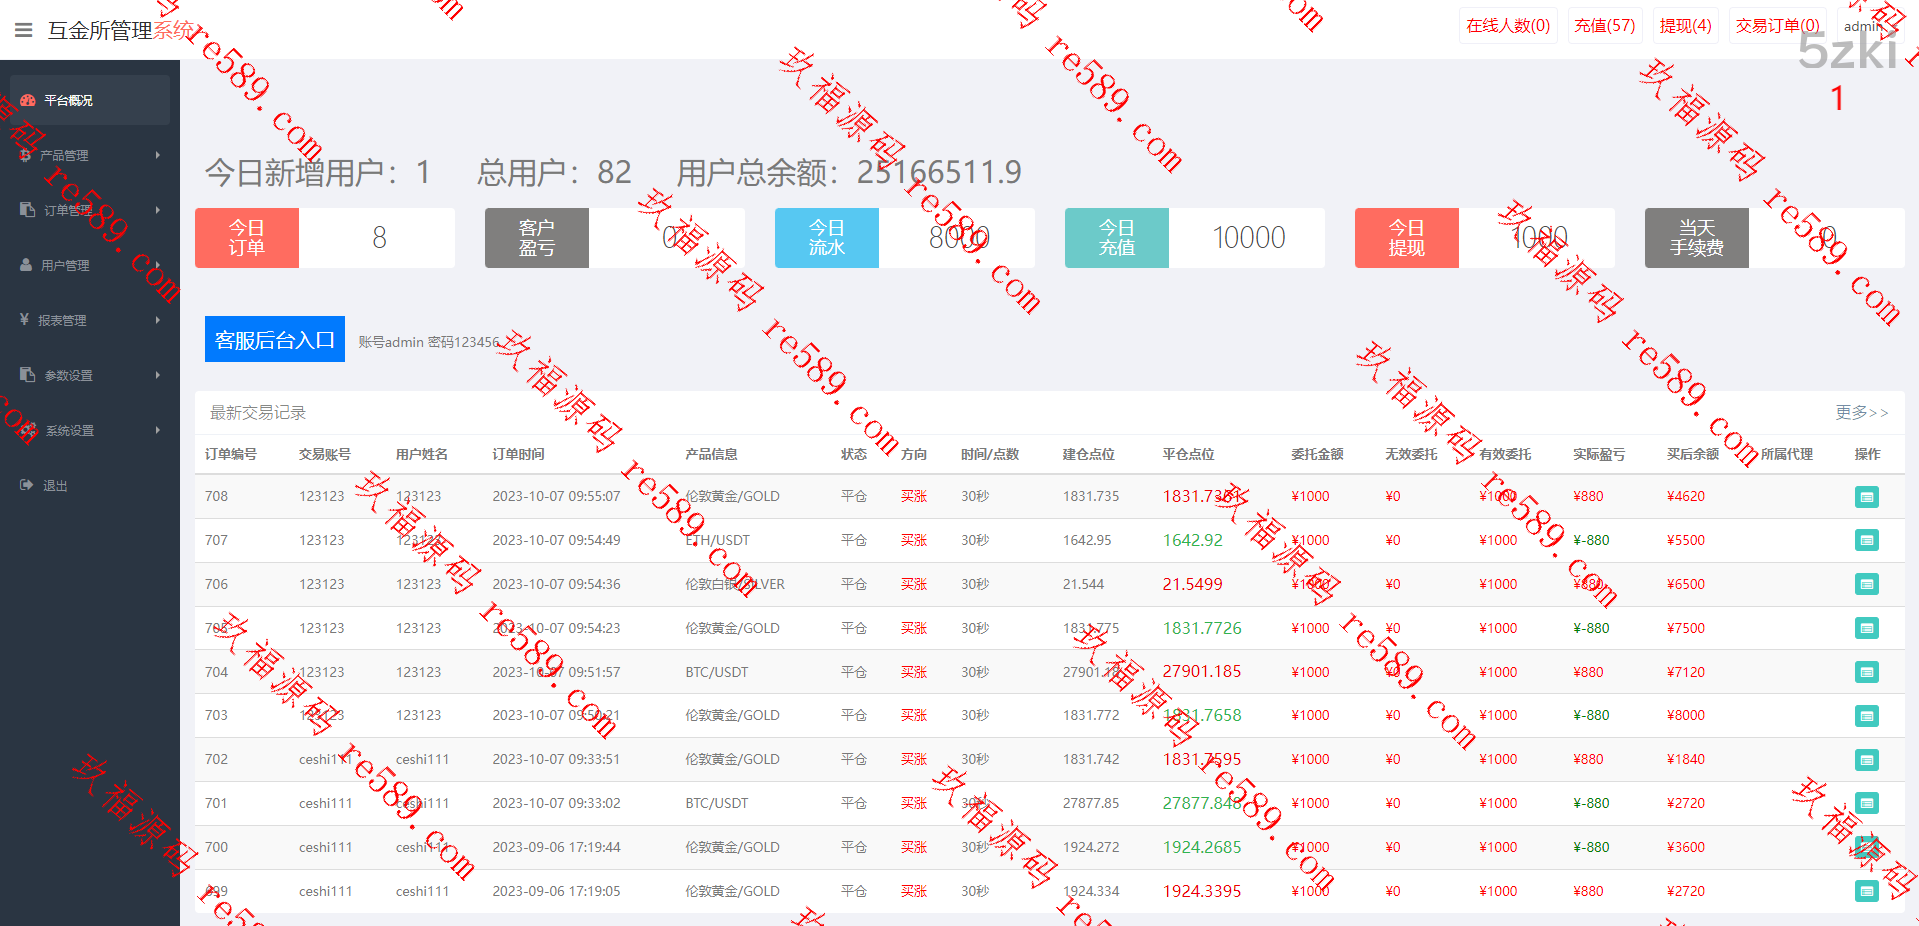The height and width of the screenshot is (926, 1919).
Task: Open the action icon for order 702
Action: pyautogui.click(x=1866, y=760)
